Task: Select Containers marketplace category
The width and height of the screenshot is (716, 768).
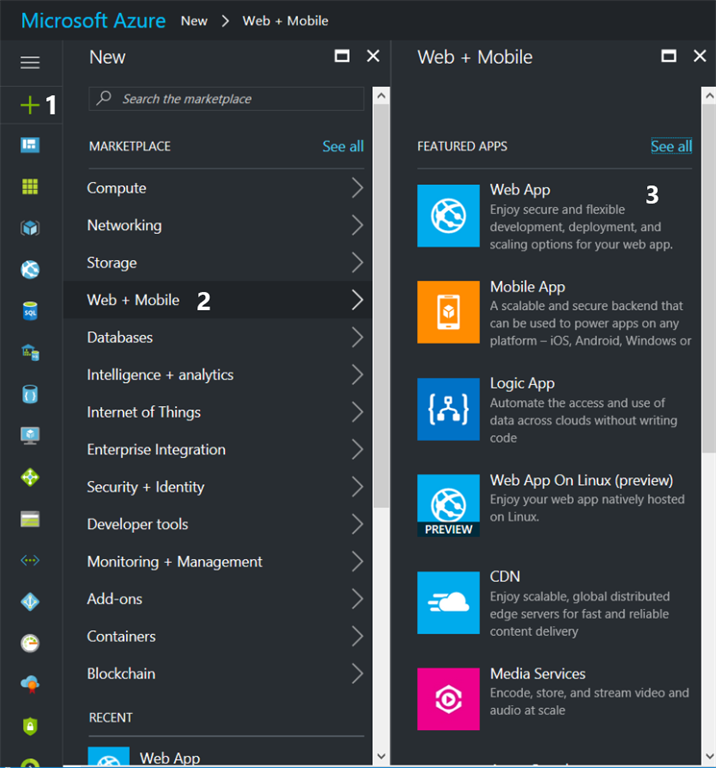Action: pos(217,636)
